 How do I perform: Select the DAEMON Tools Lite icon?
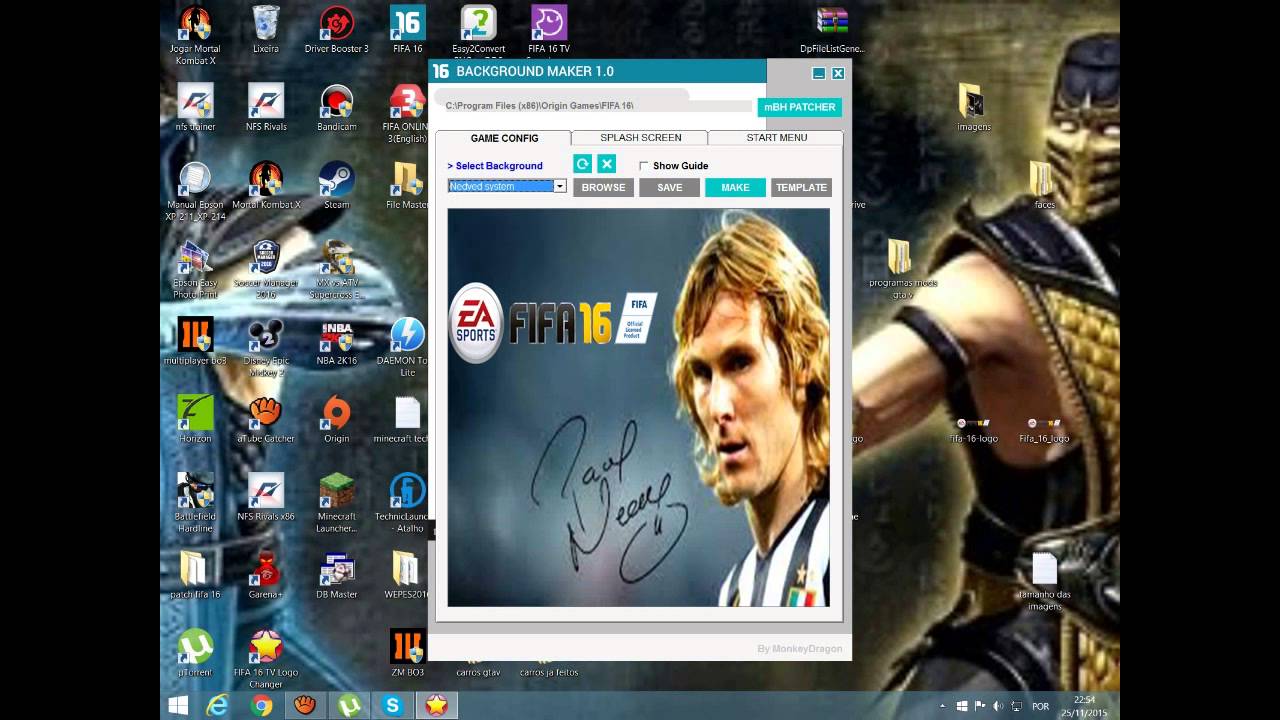407,346
